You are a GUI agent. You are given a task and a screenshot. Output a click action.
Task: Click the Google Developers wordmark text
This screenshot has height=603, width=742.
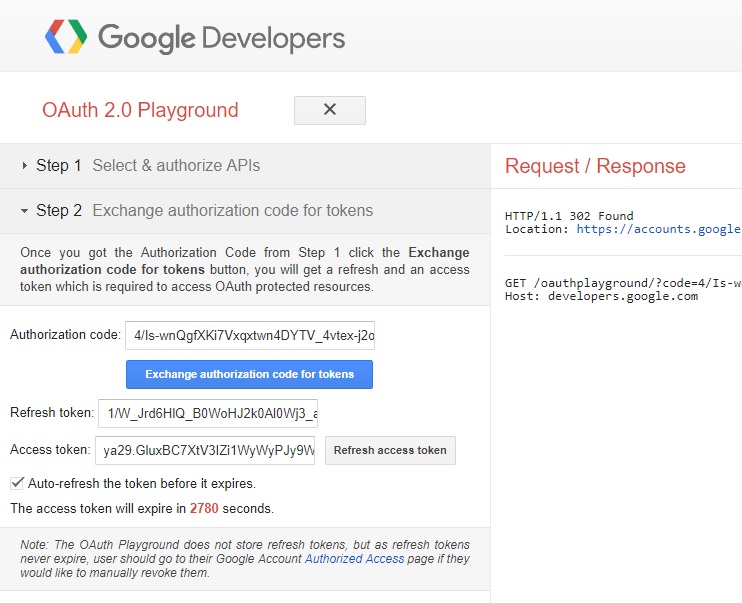[221, 39]
